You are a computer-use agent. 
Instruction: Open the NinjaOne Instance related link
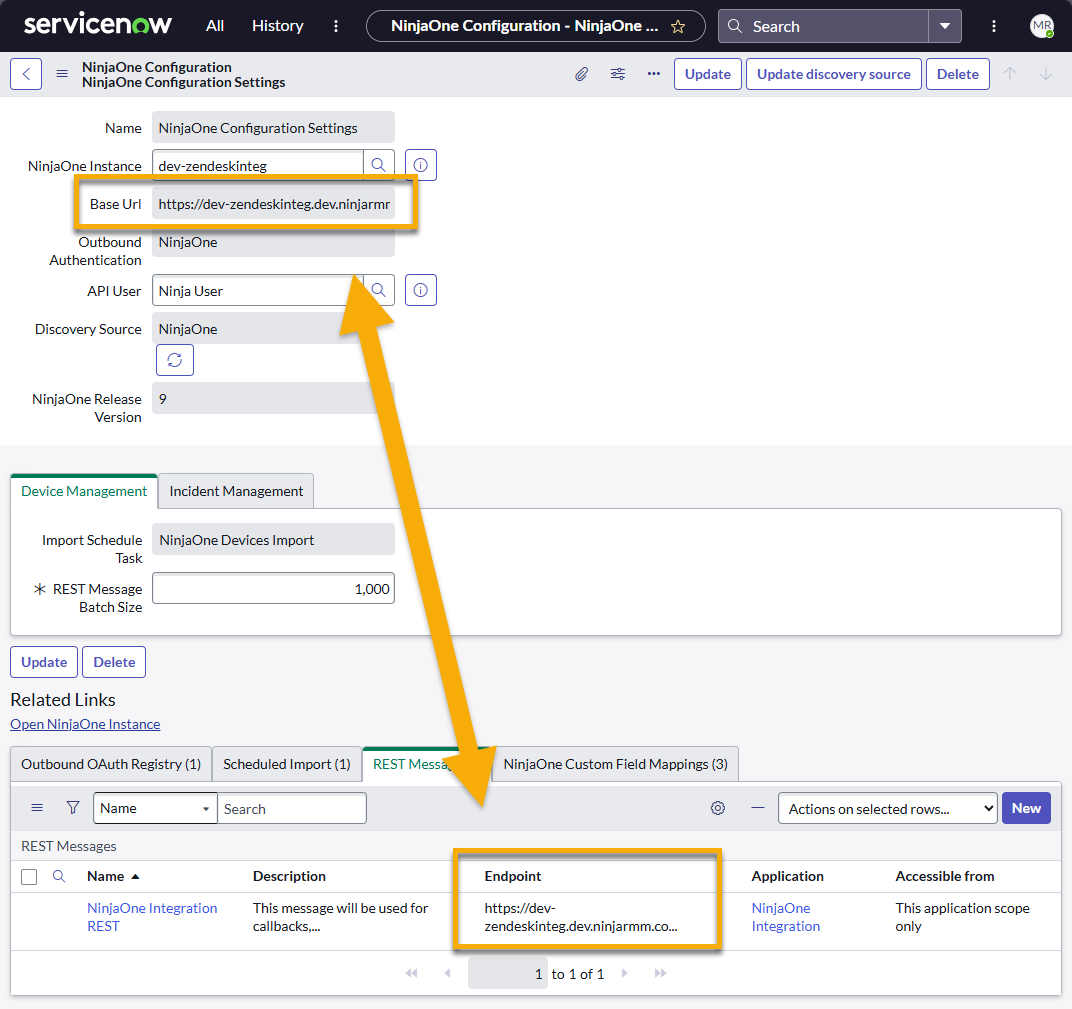(85, 723)
